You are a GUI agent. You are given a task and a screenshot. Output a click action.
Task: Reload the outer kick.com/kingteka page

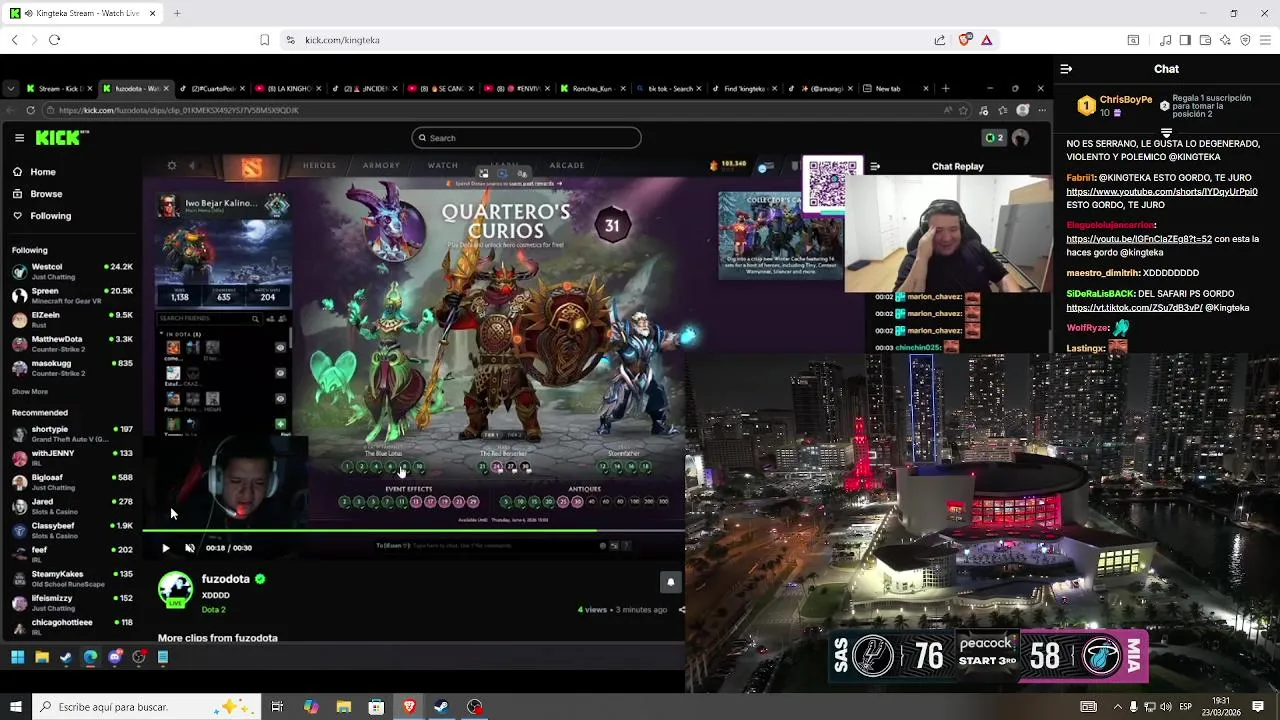[x=54, y=40]
